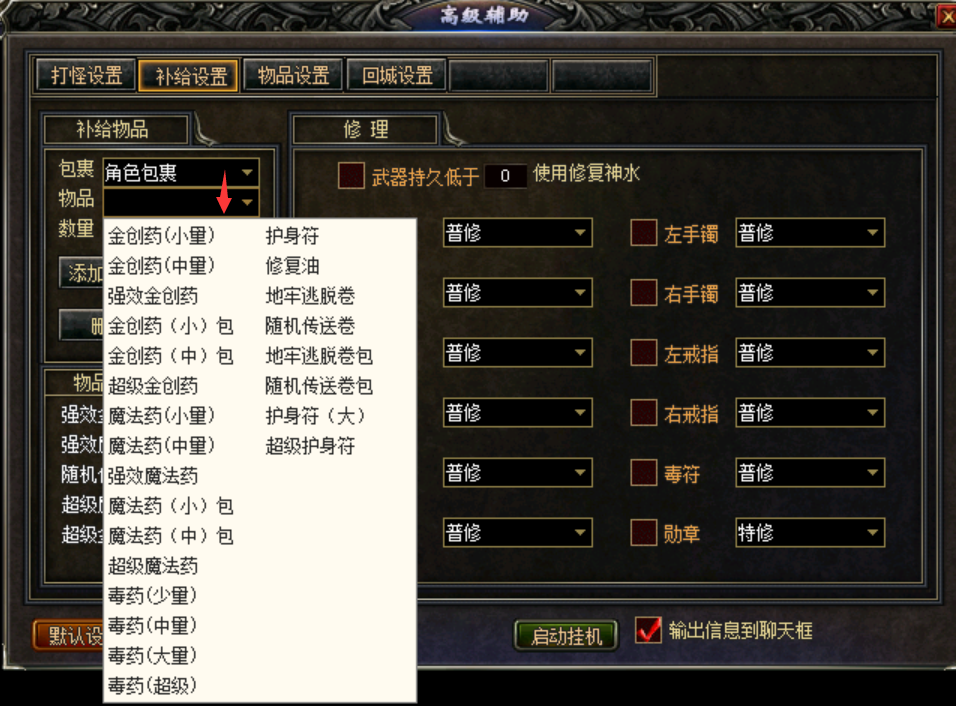The height and width of the screenshot is (706, 956).
Task: Toggle 输出信息到聊天框 checkbox
Action: point(647,630)
